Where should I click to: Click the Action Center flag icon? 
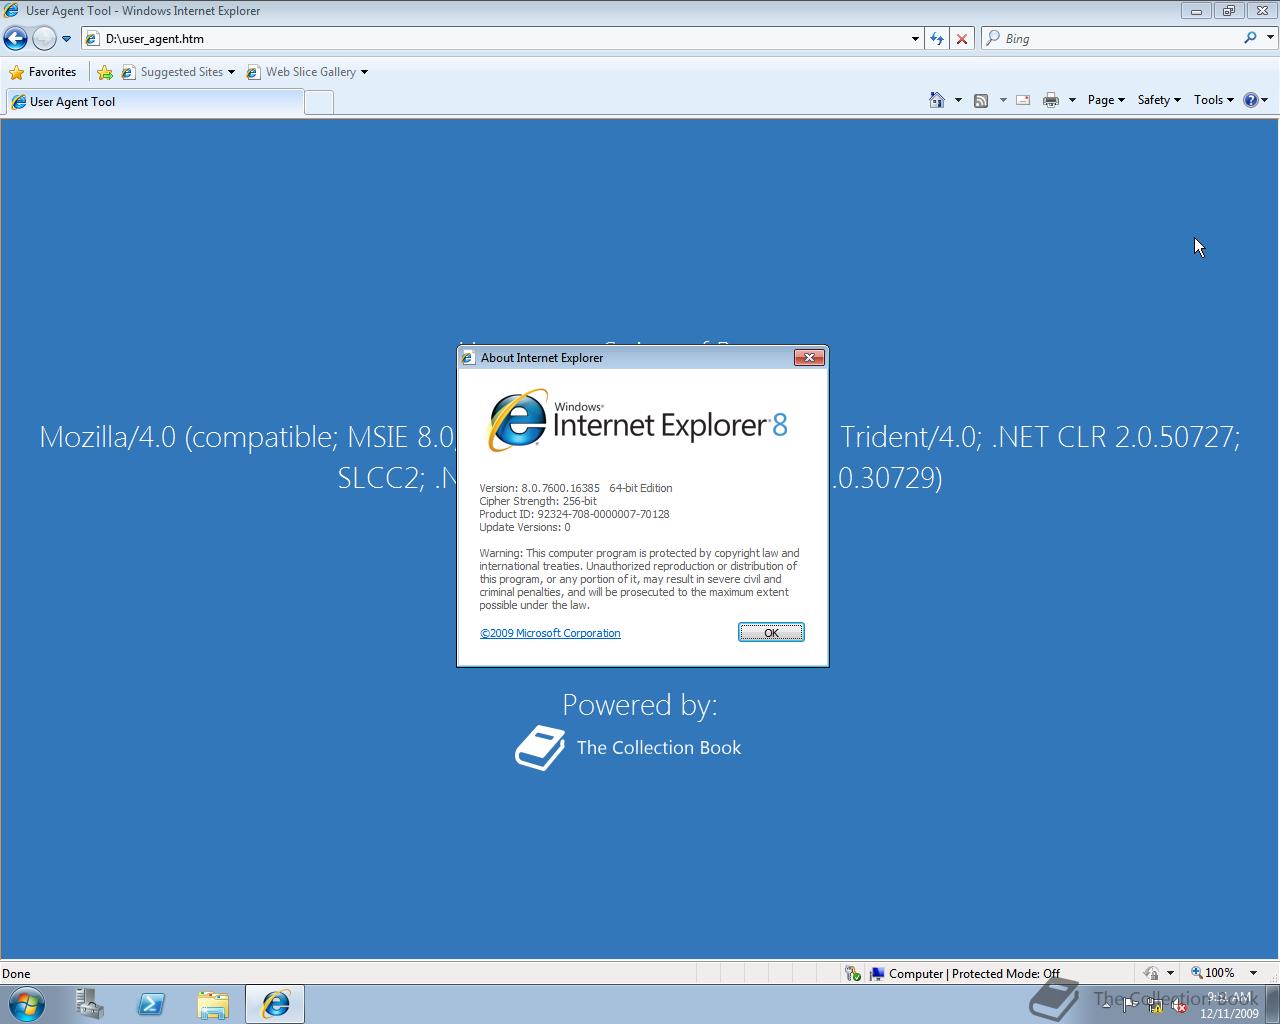pos(1130,1005)
